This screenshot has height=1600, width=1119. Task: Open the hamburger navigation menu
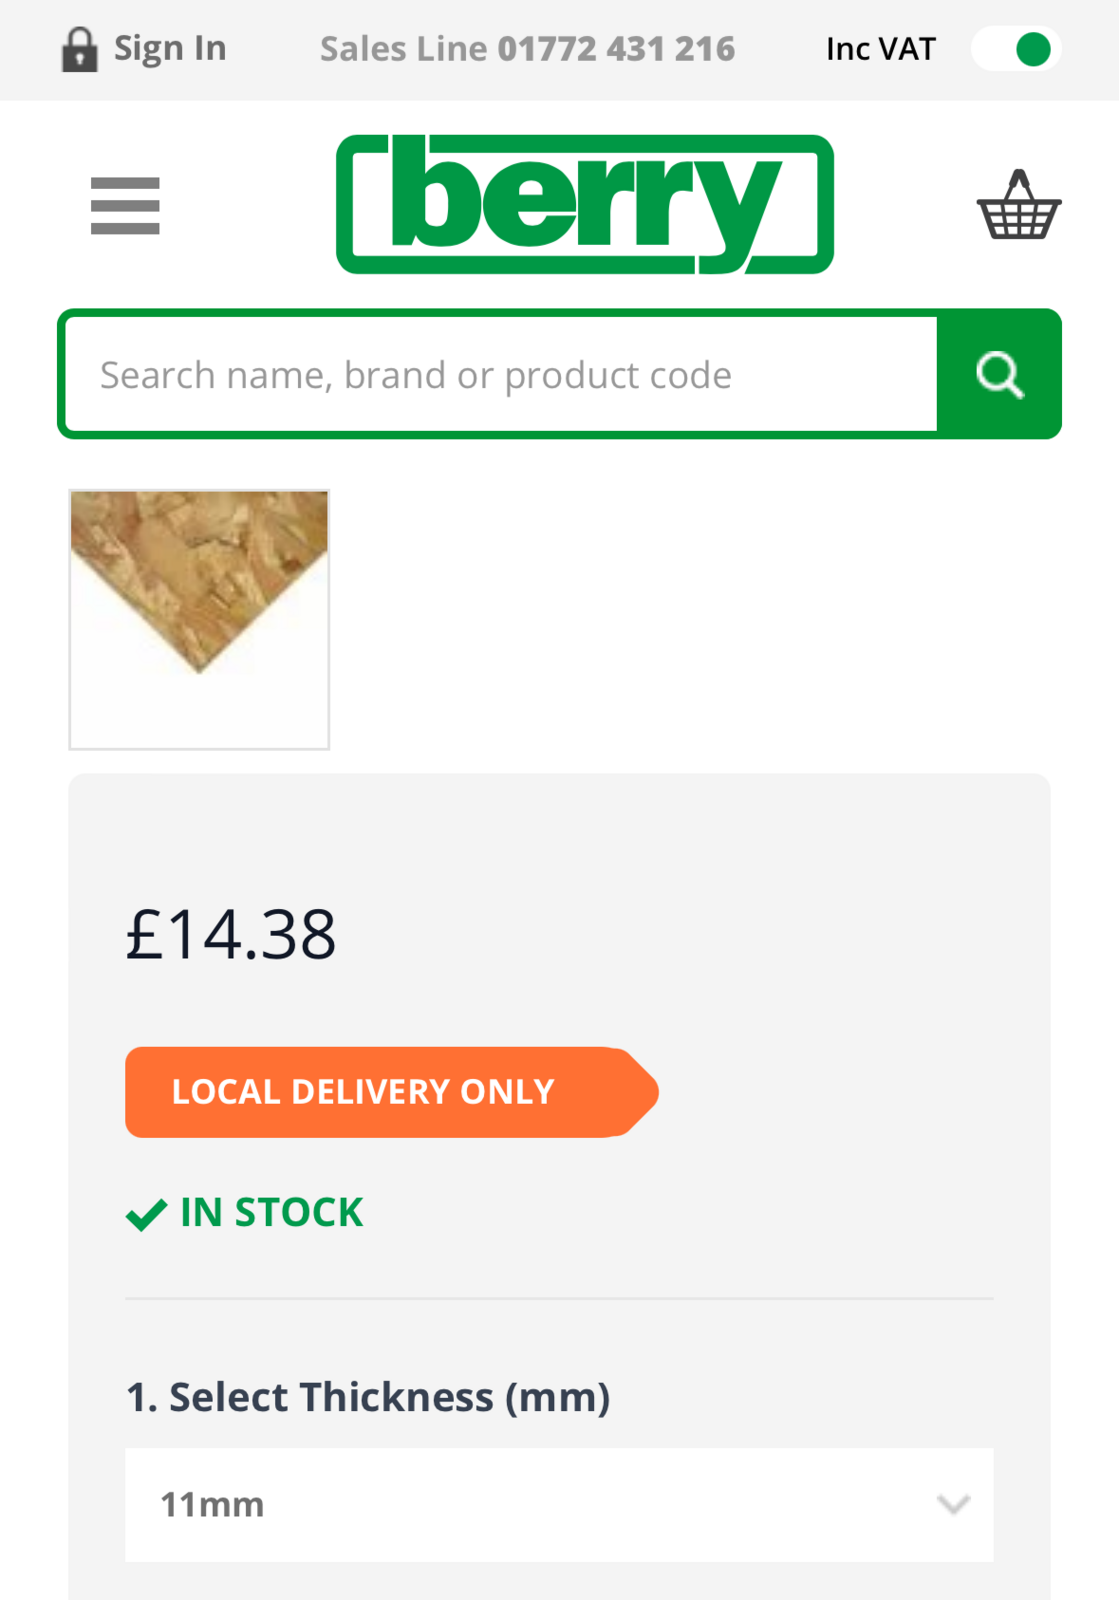click(x=125, y=206)
